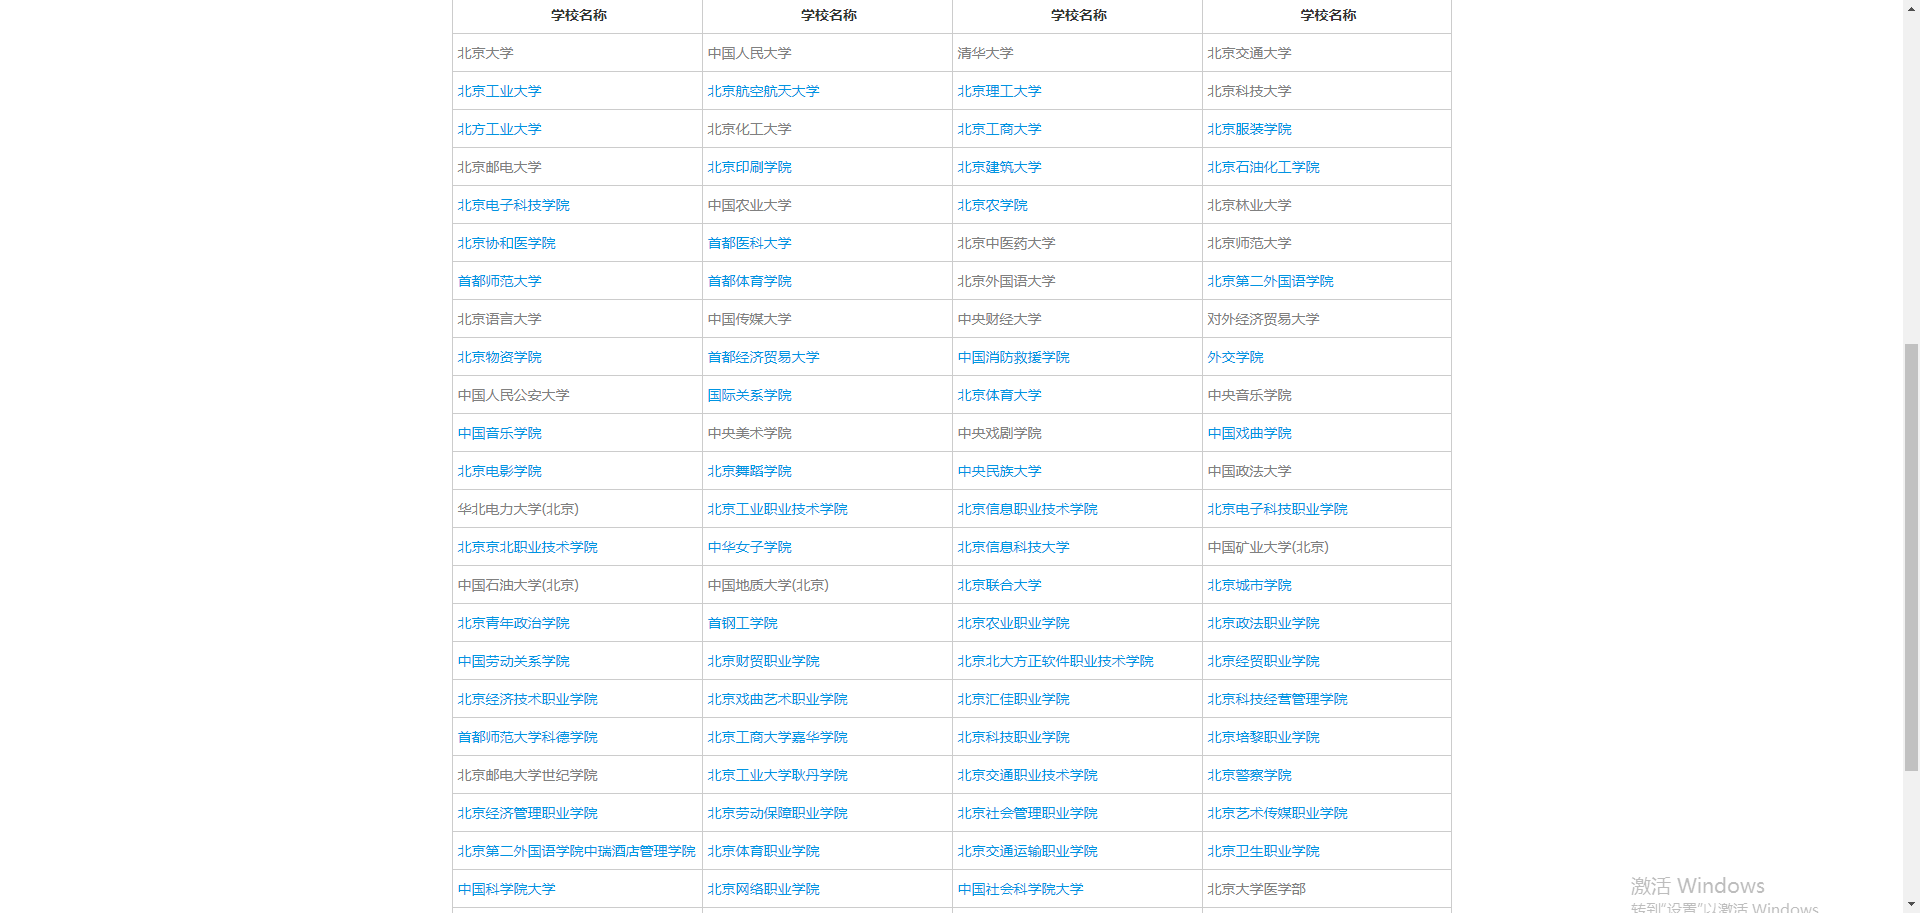The image size is (1920, 913).
Task: Open the 北京政法职业学院 link
Action: 1263,623
